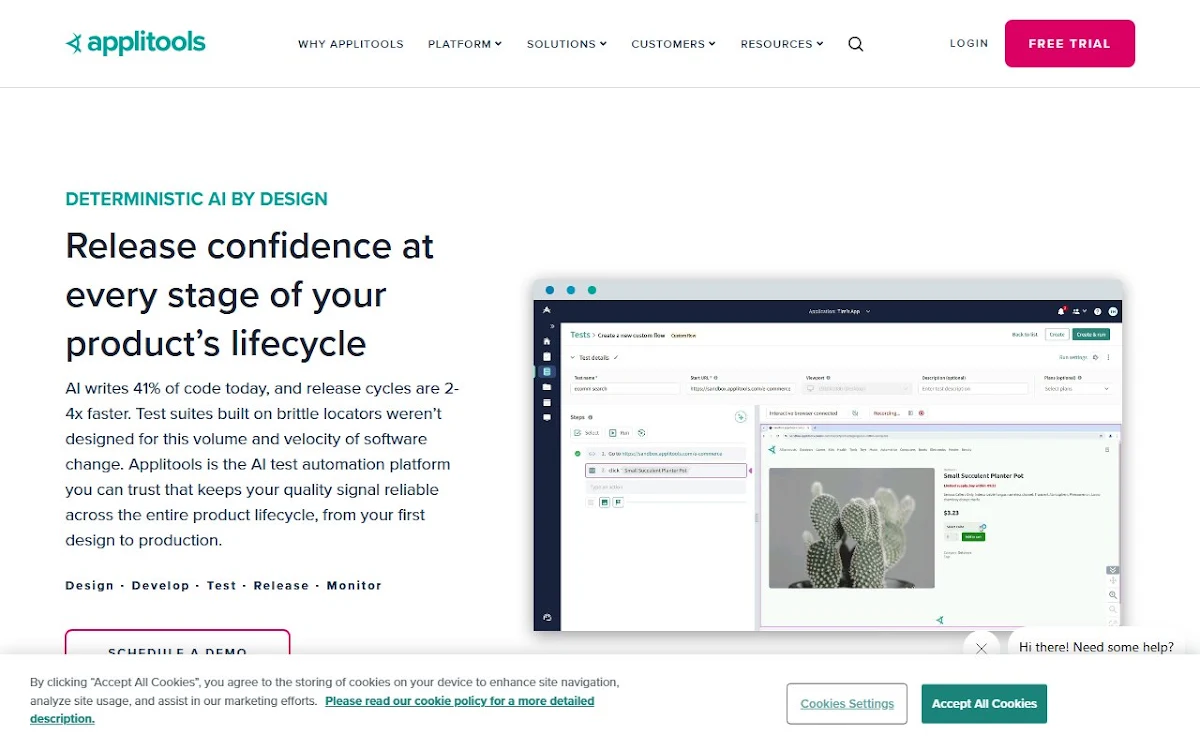The image size is (1200, 750).
Task: Select the Small Succulent Planter Pot click step
Action: 666,470
